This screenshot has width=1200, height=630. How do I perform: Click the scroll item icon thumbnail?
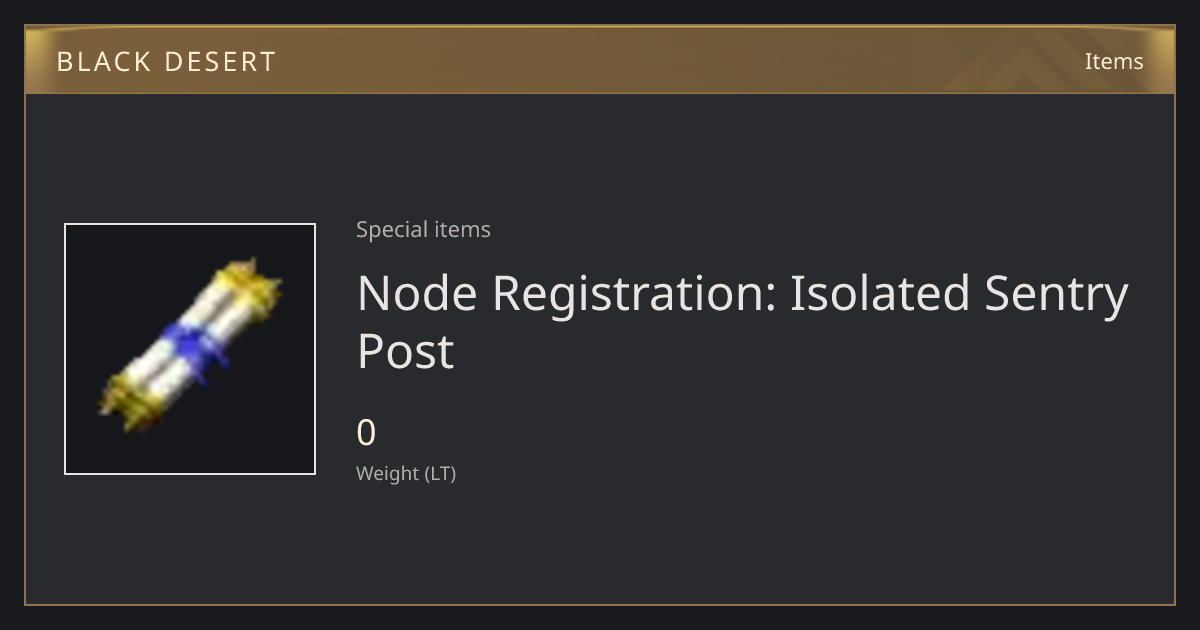point(190,349)
